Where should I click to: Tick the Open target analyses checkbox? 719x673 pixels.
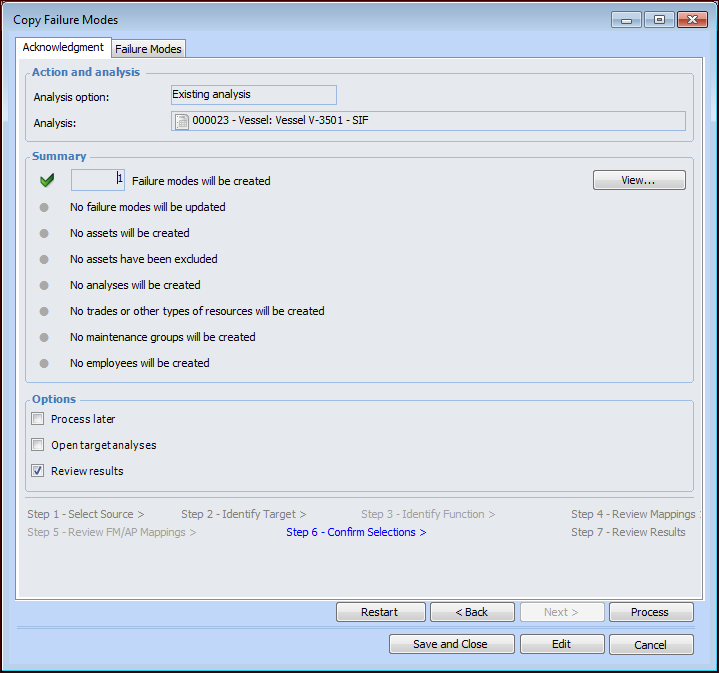click(38, 445)
